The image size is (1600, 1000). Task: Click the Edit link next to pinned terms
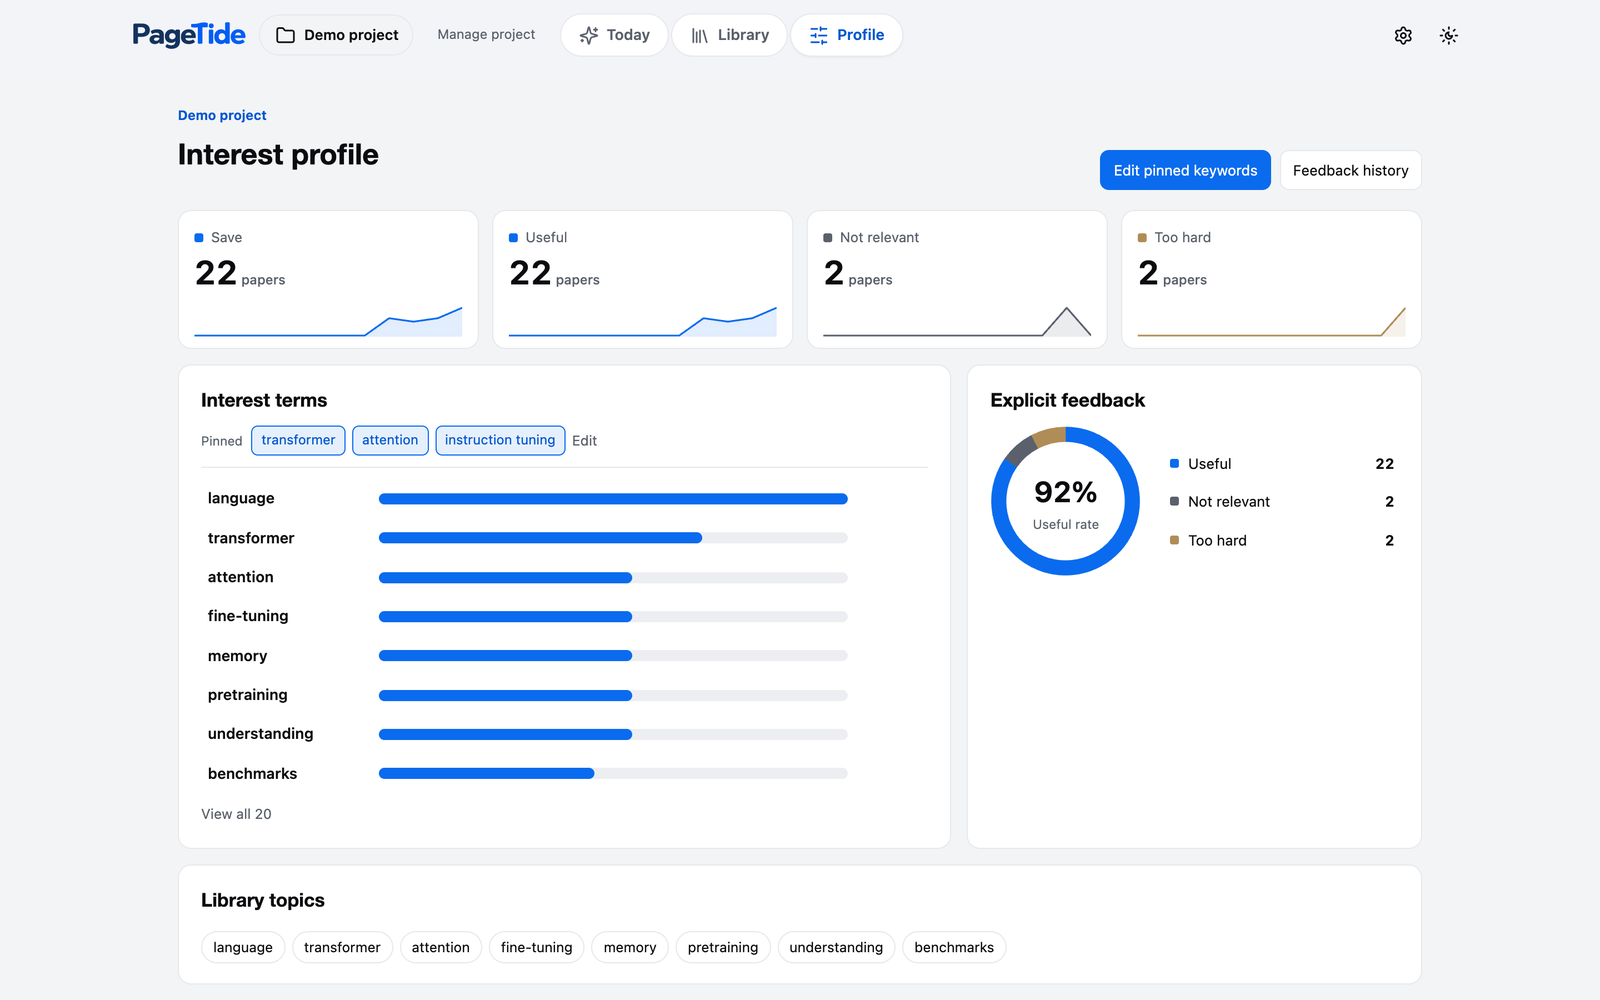pyautogui.click(x=584, y=441)
